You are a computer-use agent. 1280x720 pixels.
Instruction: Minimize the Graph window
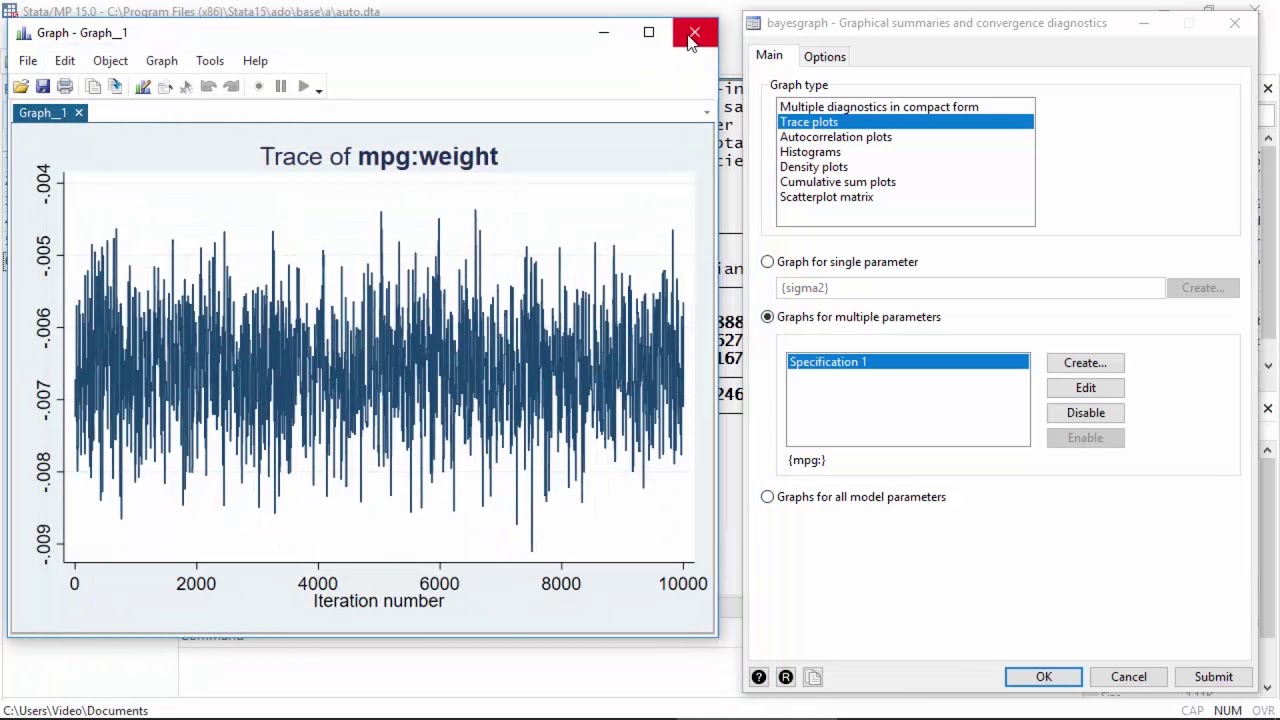[x=603, y=33]
